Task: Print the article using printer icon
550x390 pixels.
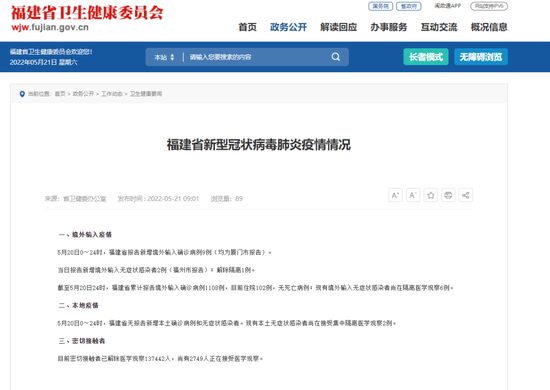Action: [x=448, y=195]
